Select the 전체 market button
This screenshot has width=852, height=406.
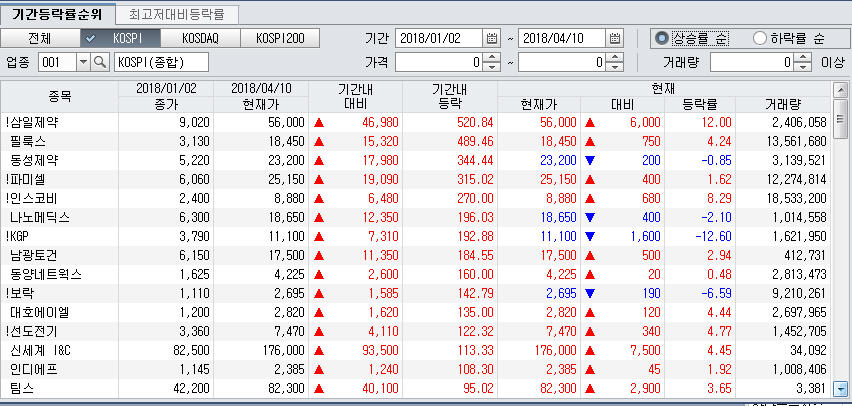coord(40,39)
